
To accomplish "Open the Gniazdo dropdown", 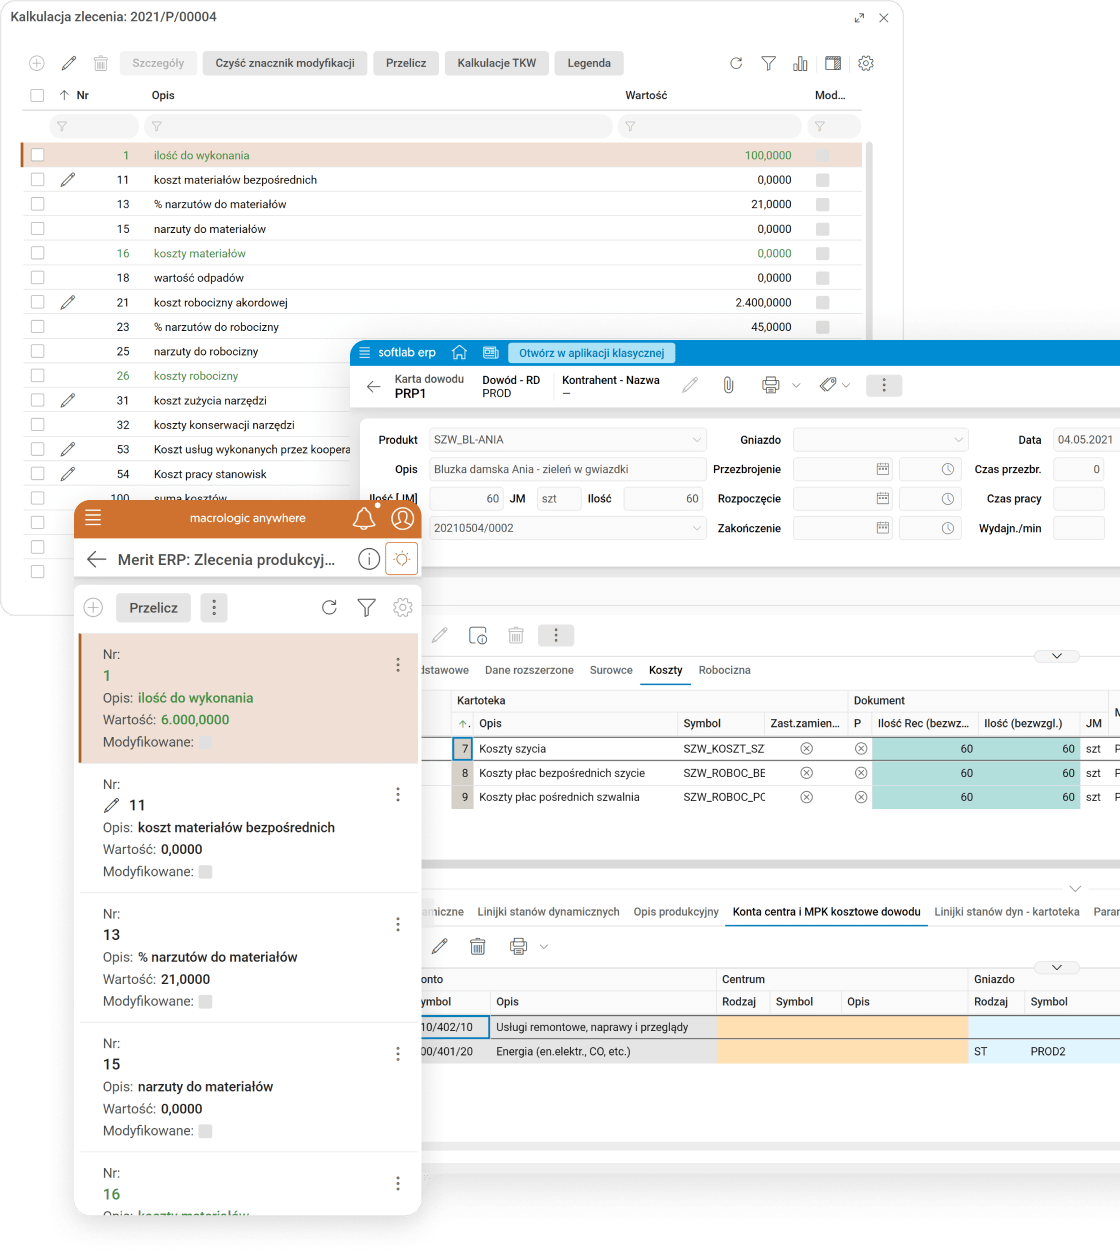I will tap(958, 440).
